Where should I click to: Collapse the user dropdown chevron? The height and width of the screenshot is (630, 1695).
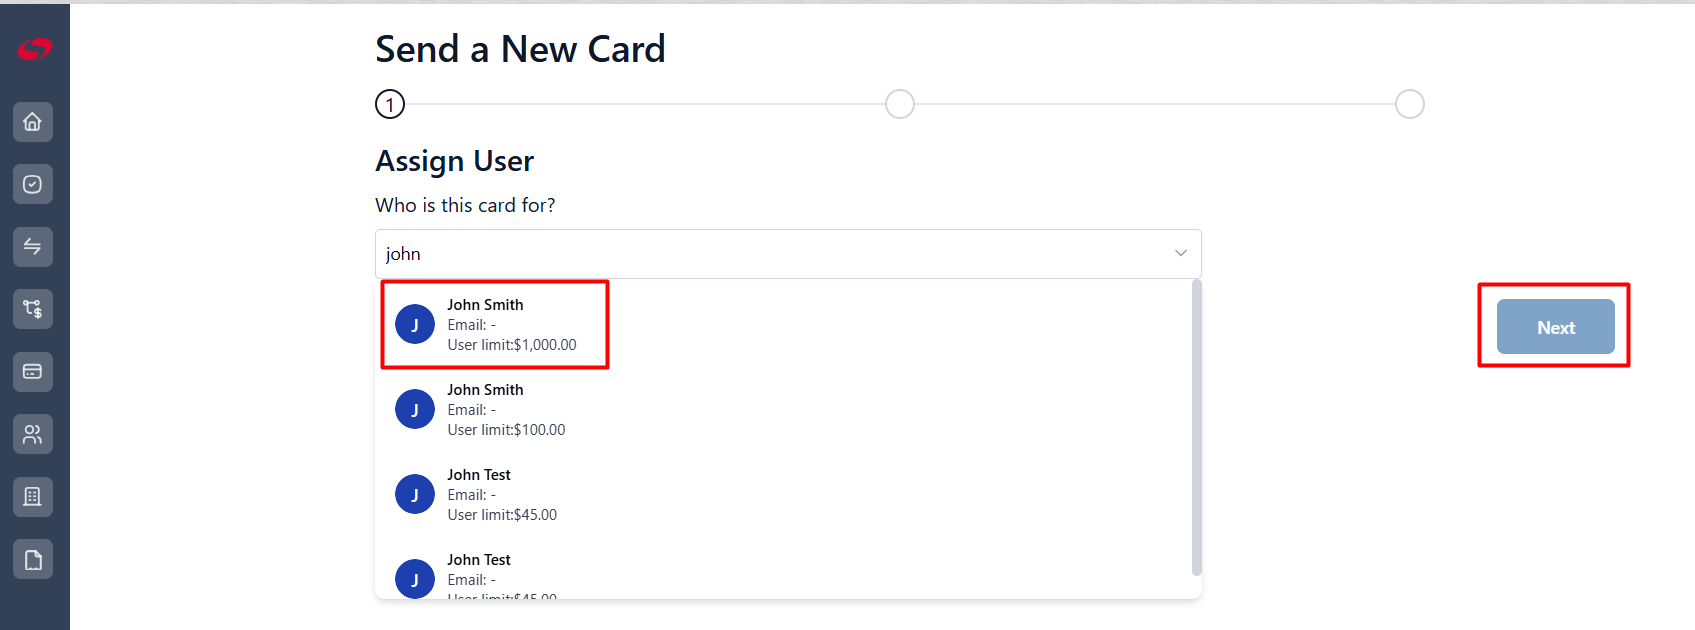1181,253
